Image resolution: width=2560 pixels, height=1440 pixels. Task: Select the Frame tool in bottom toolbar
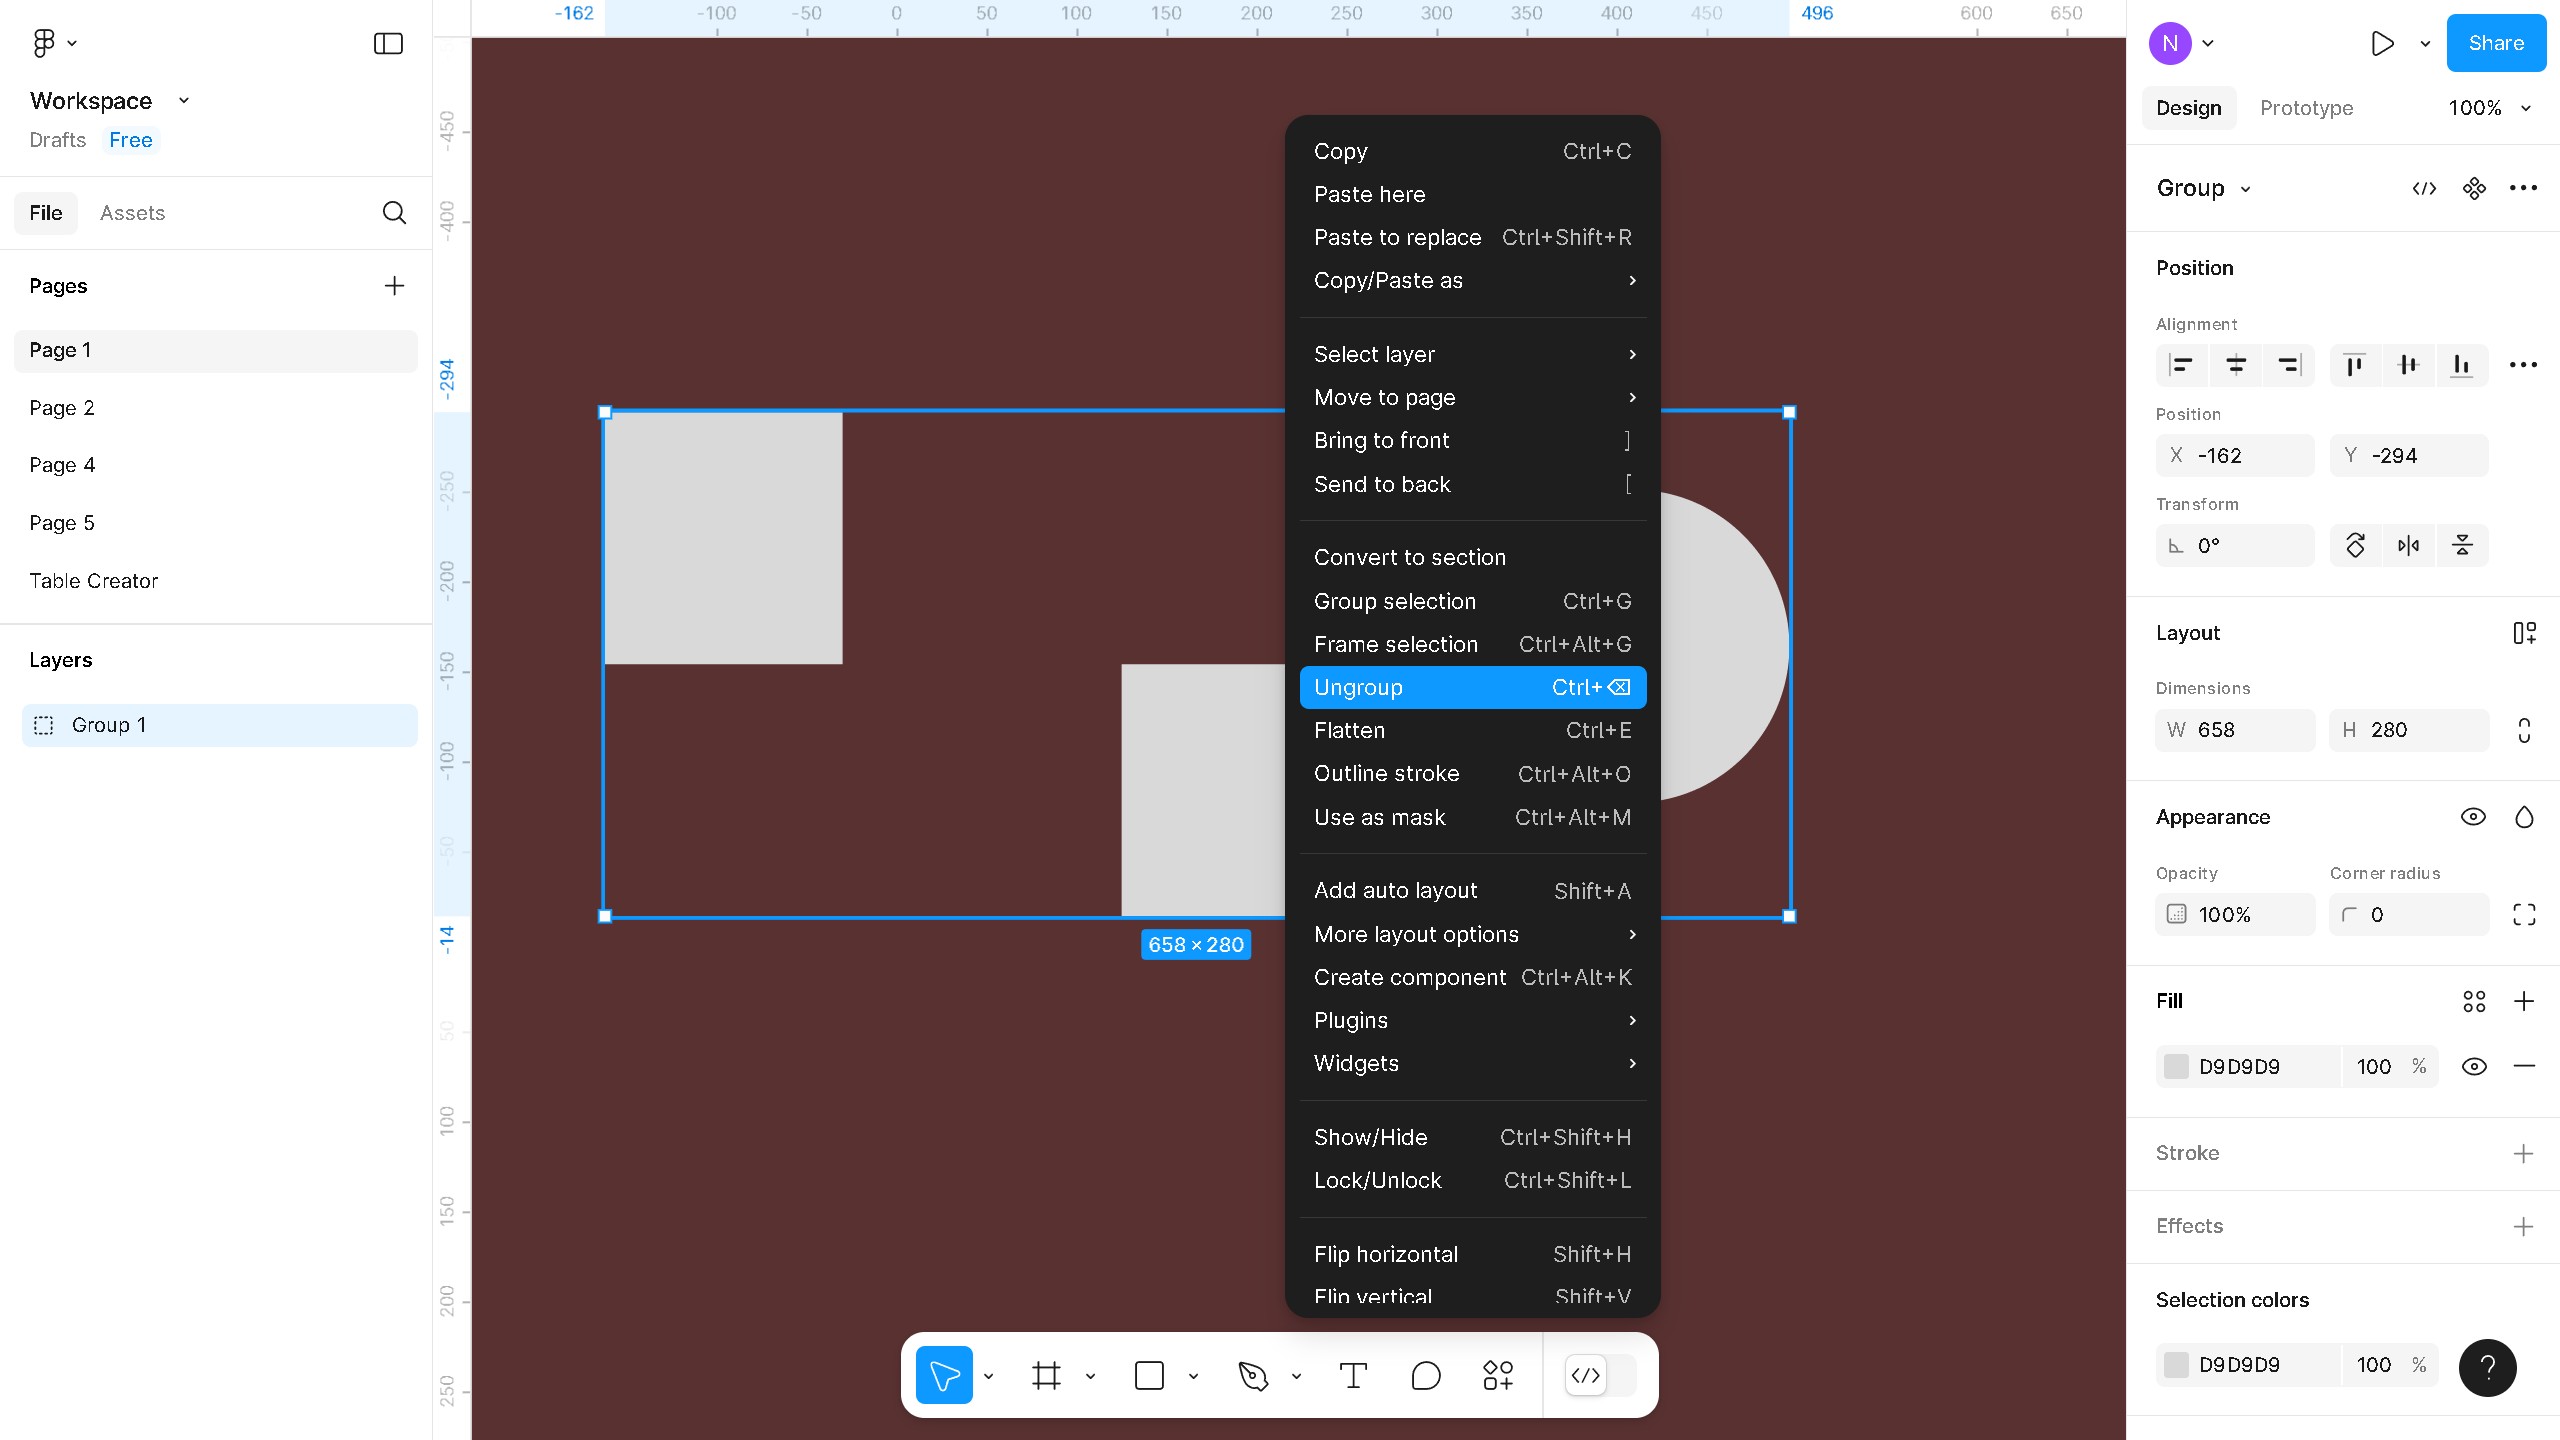[x=1046, y=1376]
